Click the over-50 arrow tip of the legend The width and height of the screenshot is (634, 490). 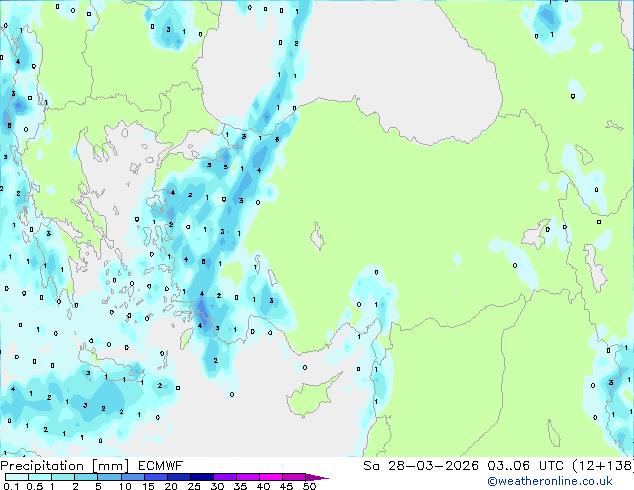tap(317, 477)
